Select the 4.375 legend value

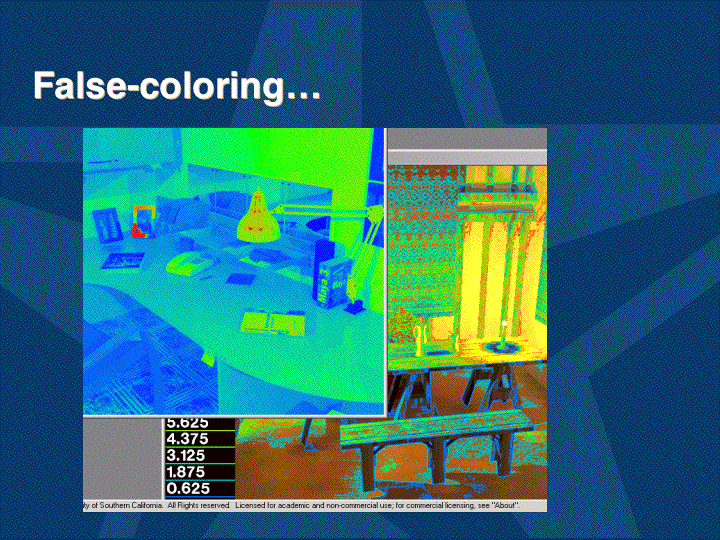[x=187, y=439]
